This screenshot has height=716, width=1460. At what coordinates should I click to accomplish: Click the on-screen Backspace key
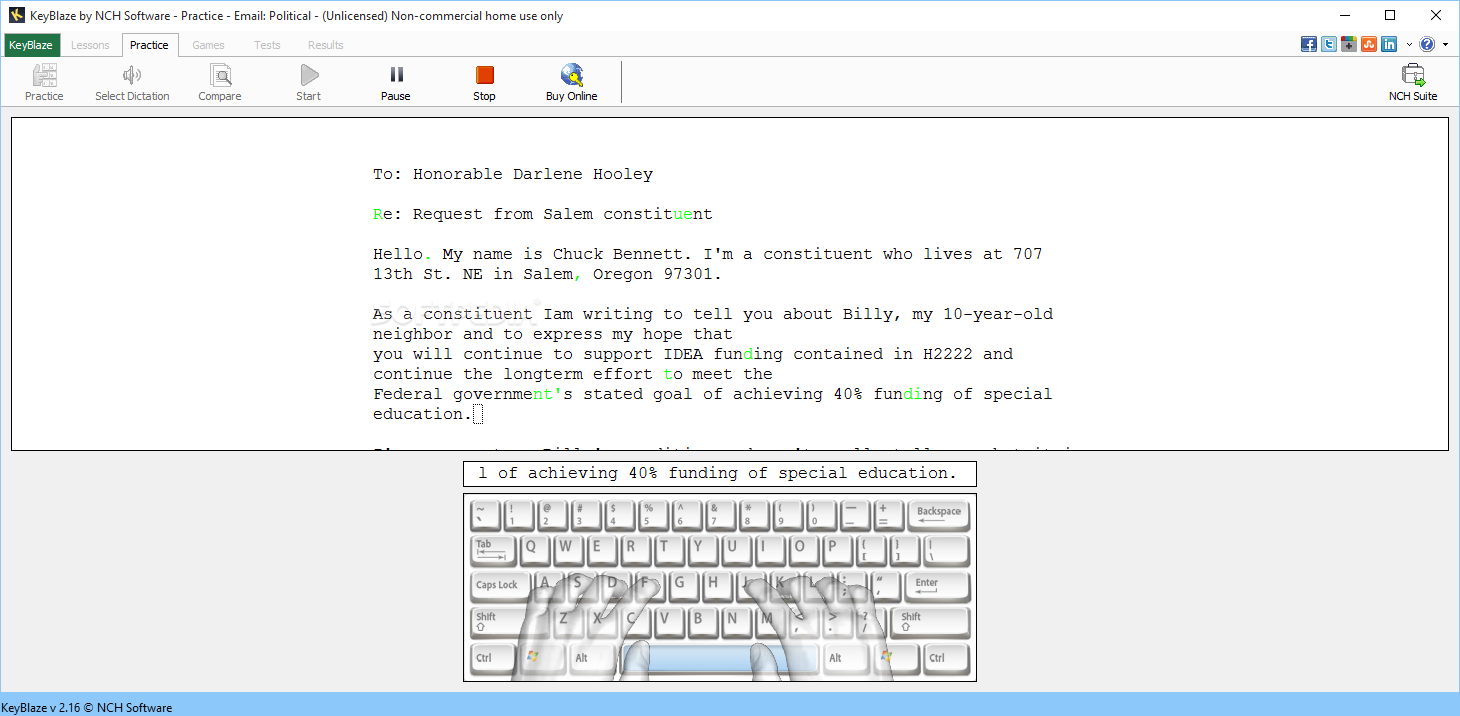coord(939,516)
